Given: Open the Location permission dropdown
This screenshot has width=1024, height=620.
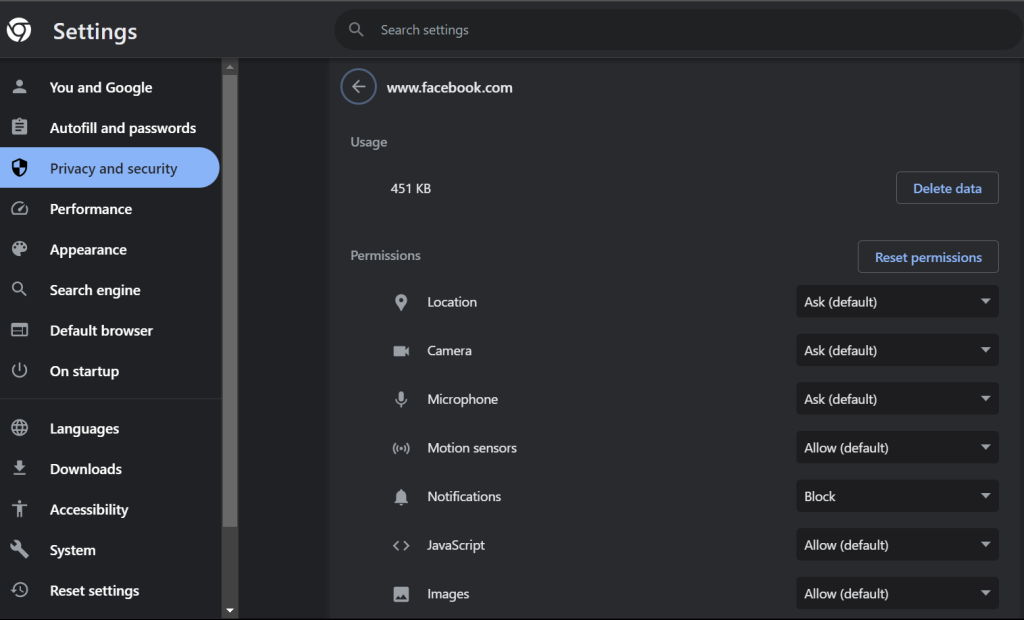Looking at the screenshot, I should pyautogui.click(x=897, y=302).
